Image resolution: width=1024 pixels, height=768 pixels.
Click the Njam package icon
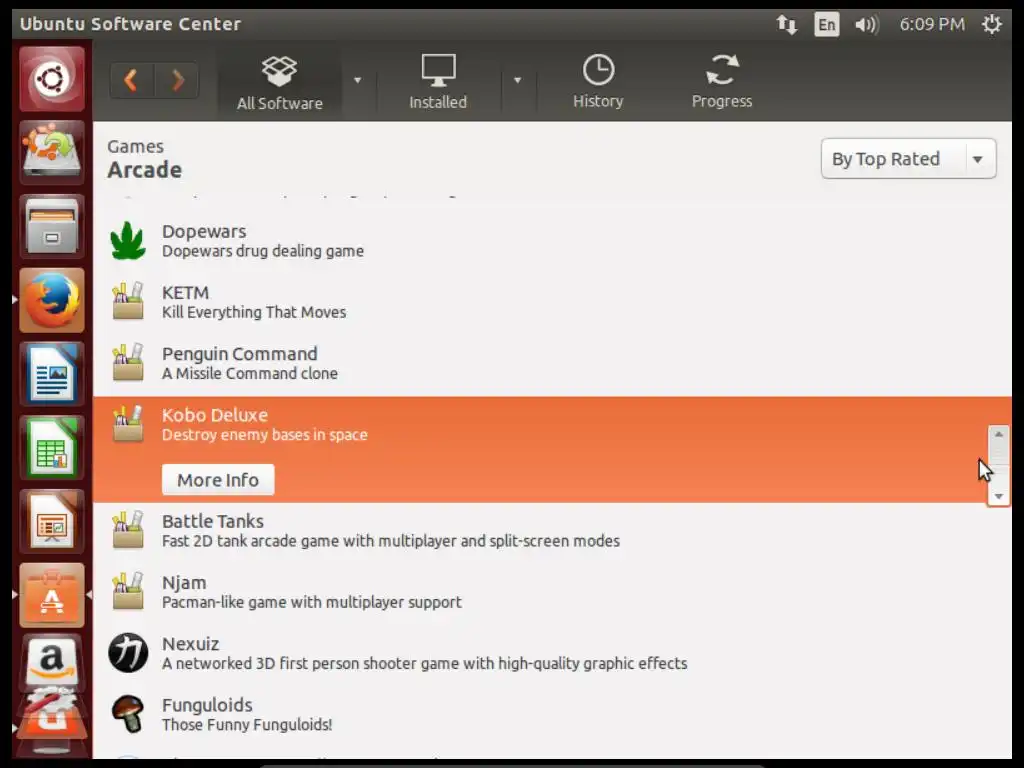click(128, 591)
